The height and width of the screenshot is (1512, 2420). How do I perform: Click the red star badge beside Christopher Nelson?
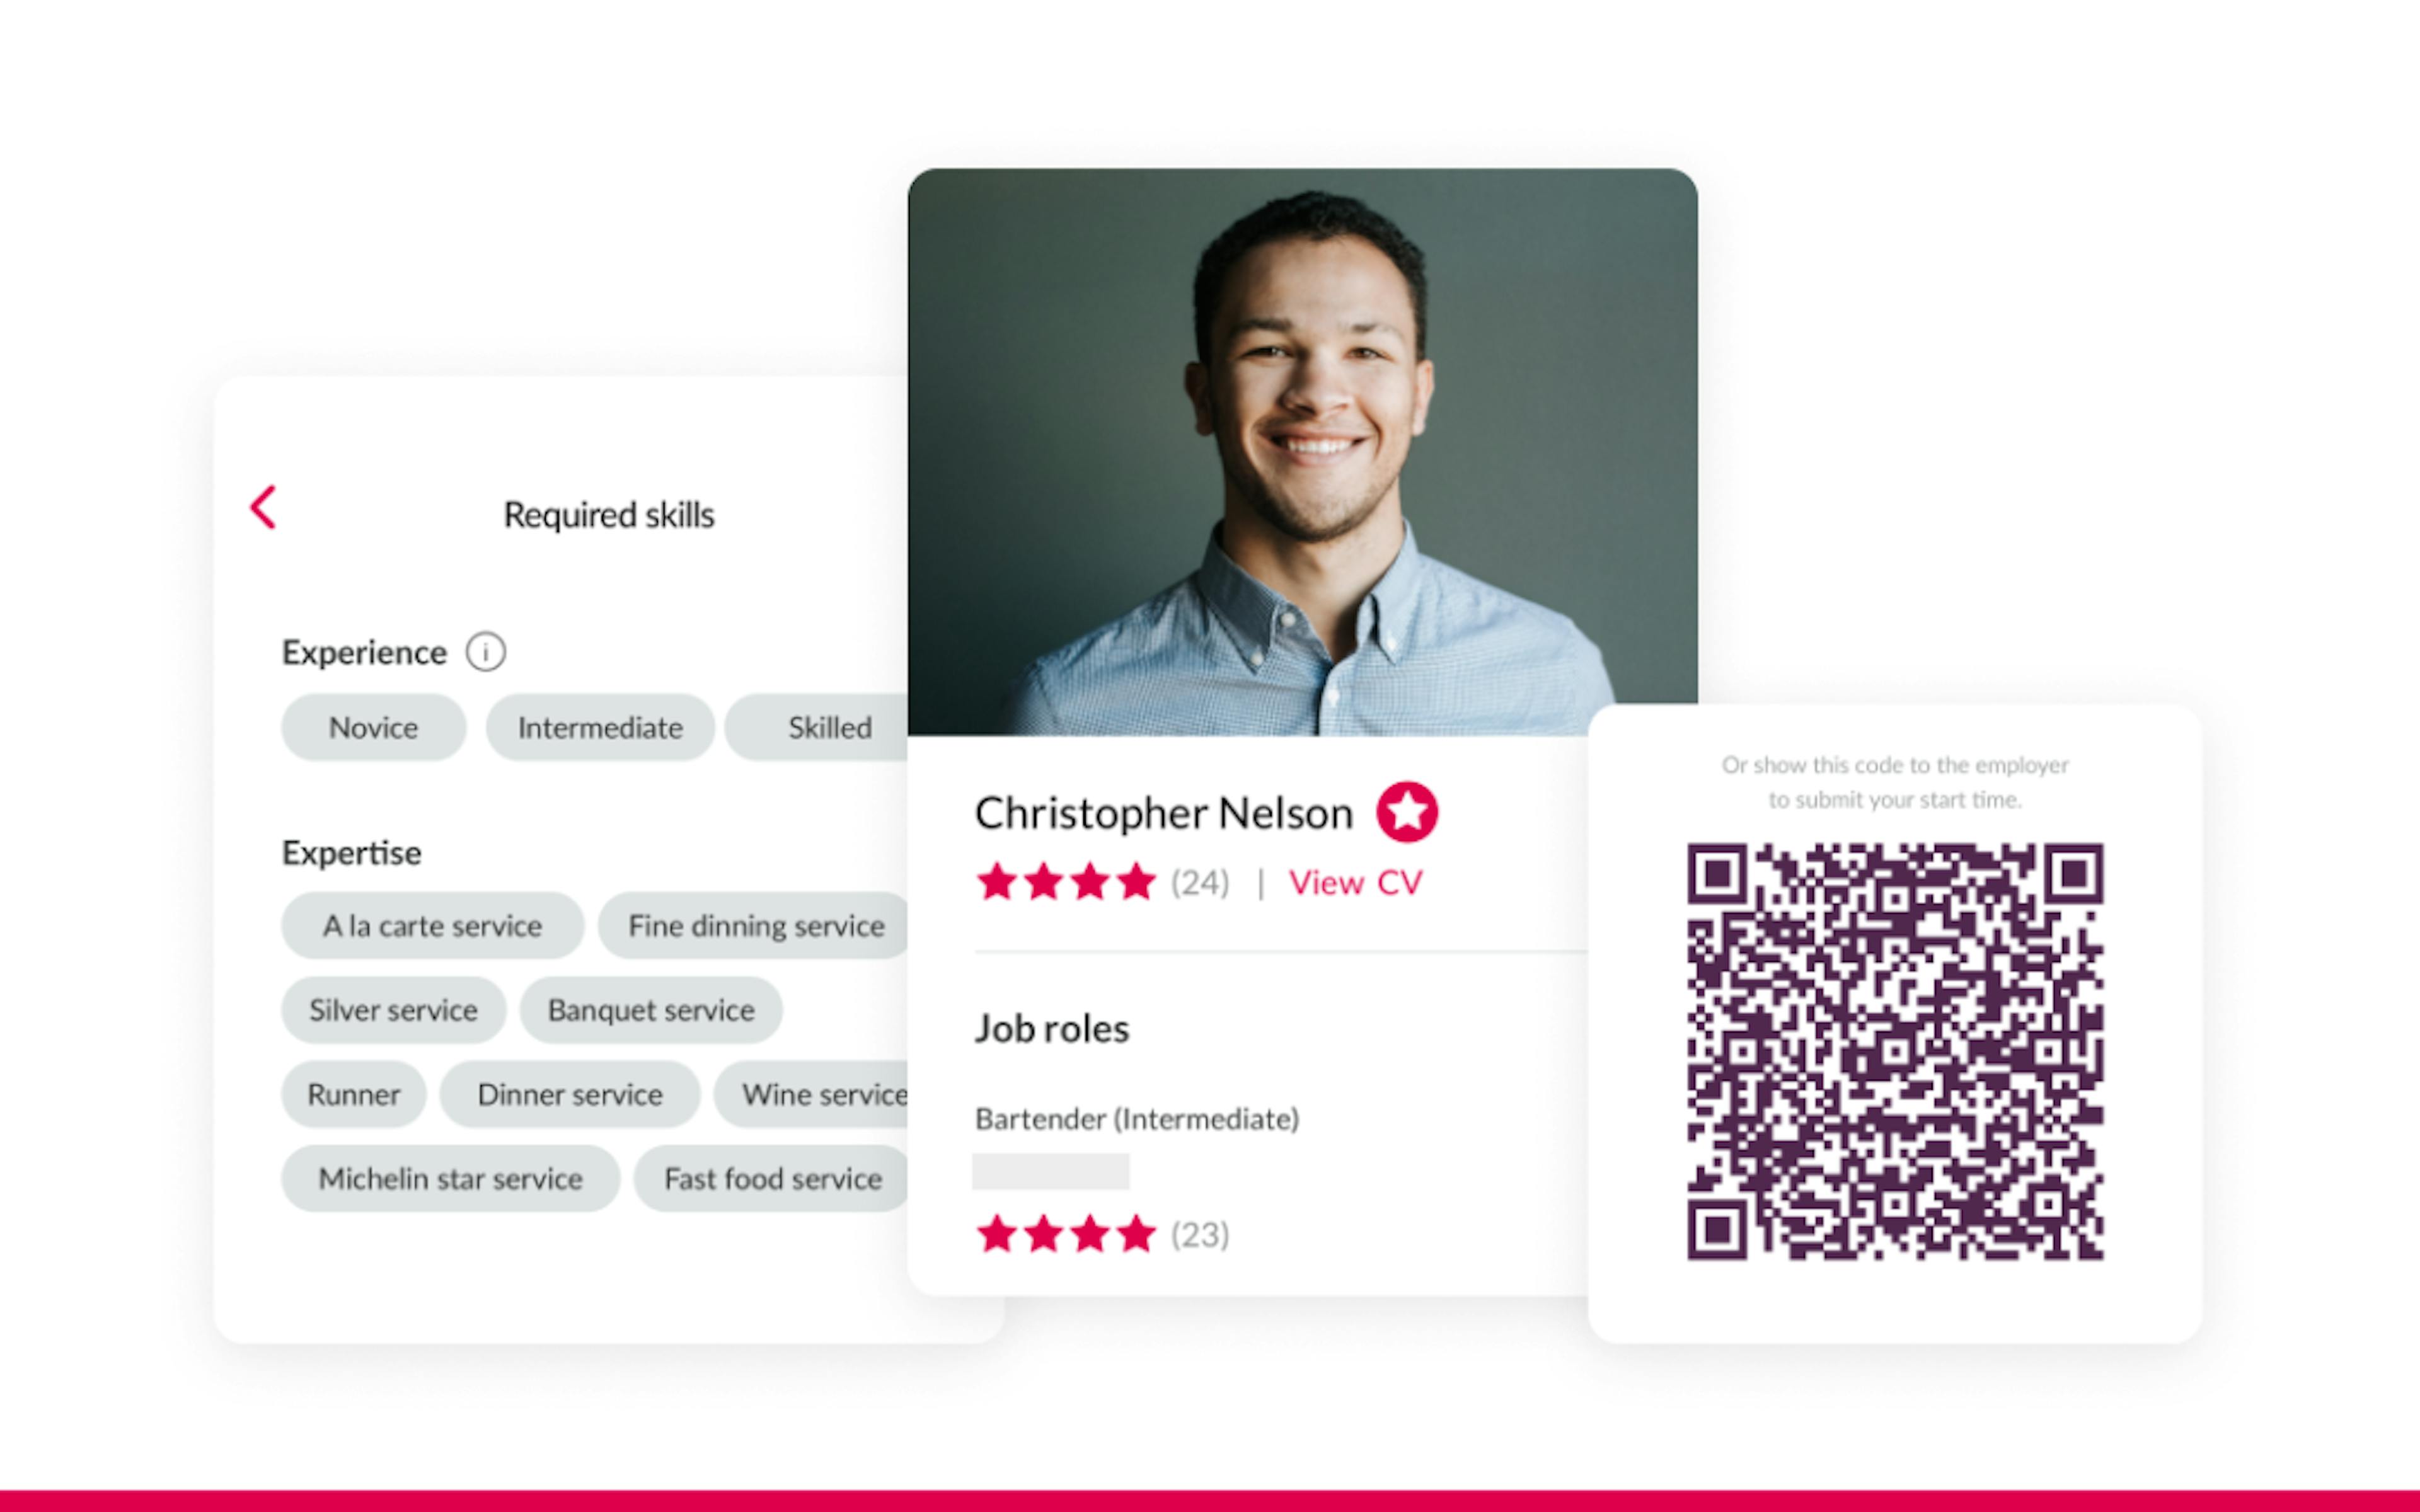coord(1407,811)
